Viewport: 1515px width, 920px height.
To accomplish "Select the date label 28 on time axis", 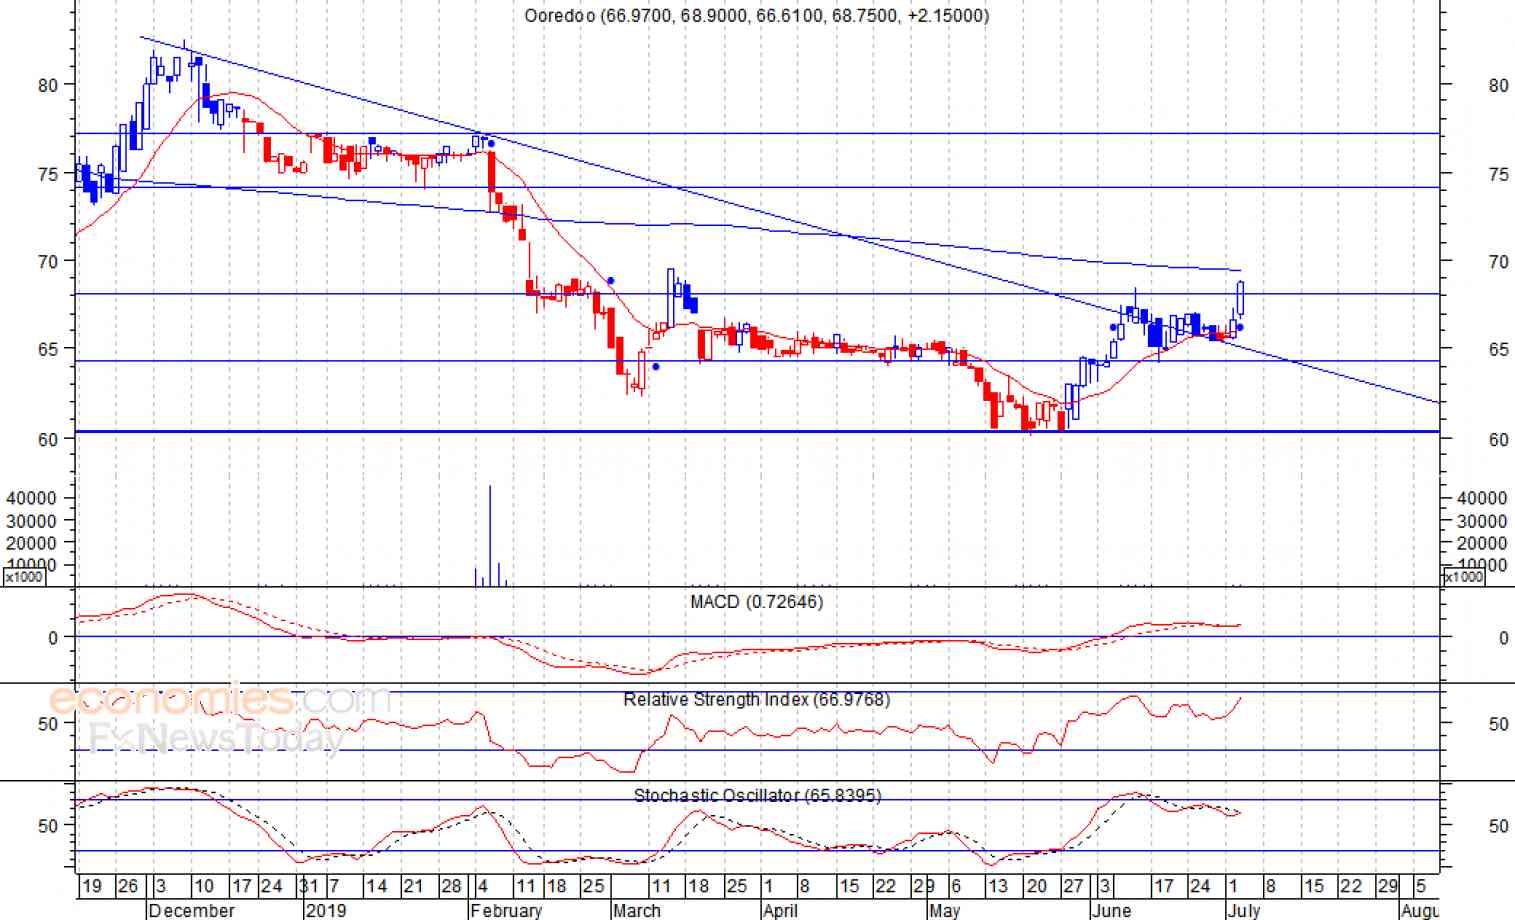I will [451, 886].
